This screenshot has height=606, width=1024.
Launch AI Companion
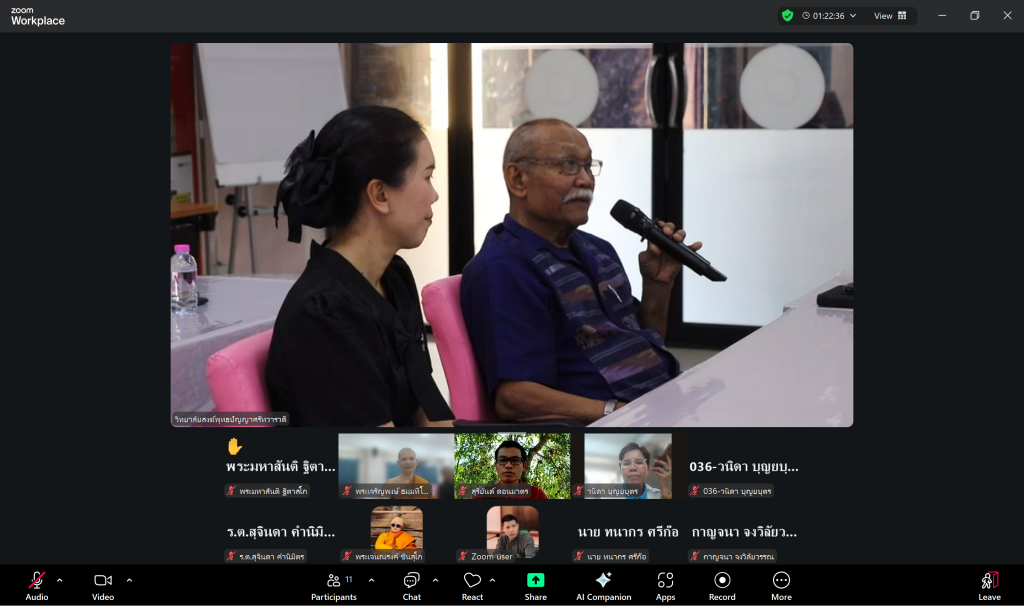coord(603,585)
